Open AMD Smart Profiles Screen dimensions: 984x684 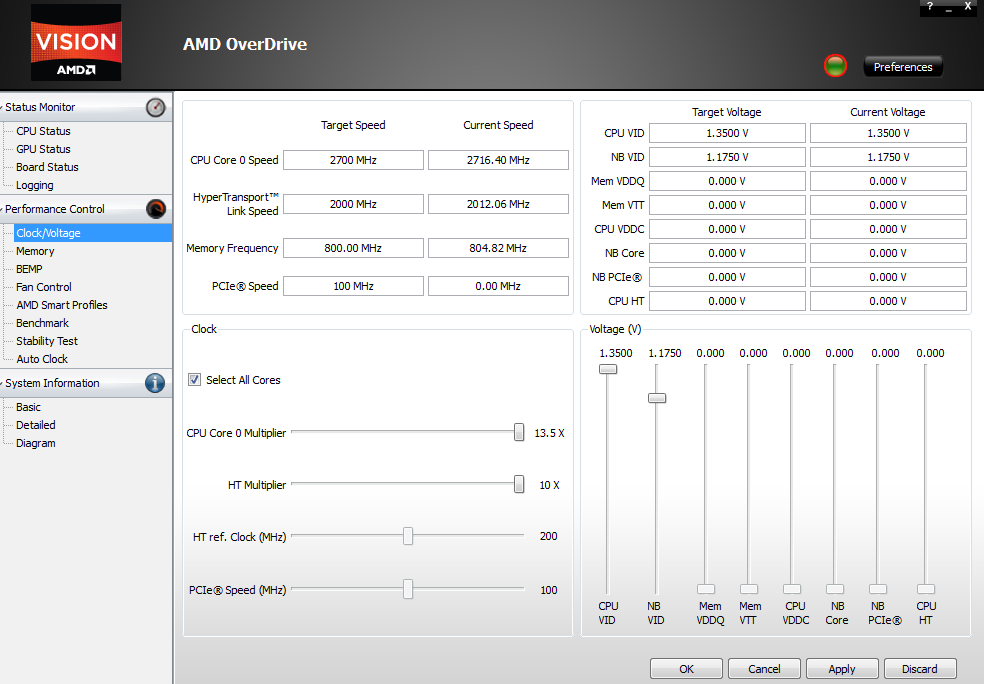click(62, 305)
